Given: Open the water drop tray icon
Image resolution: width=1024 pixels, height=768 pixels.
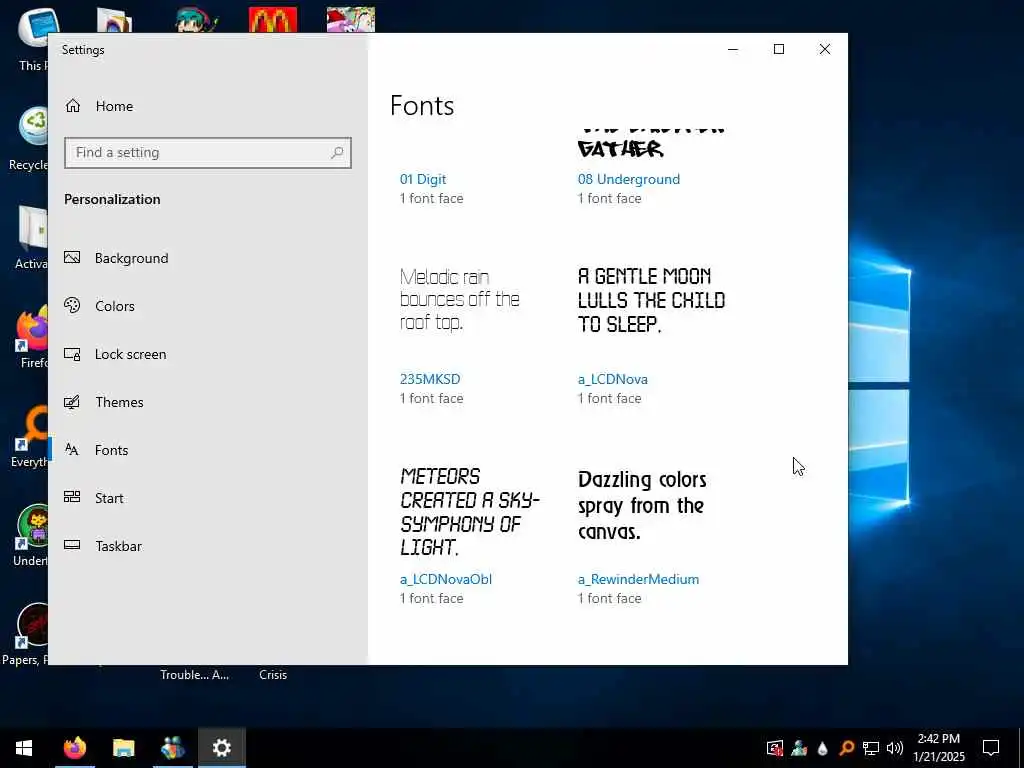Looking at the screenshot, I should click(x=822, y=748).
